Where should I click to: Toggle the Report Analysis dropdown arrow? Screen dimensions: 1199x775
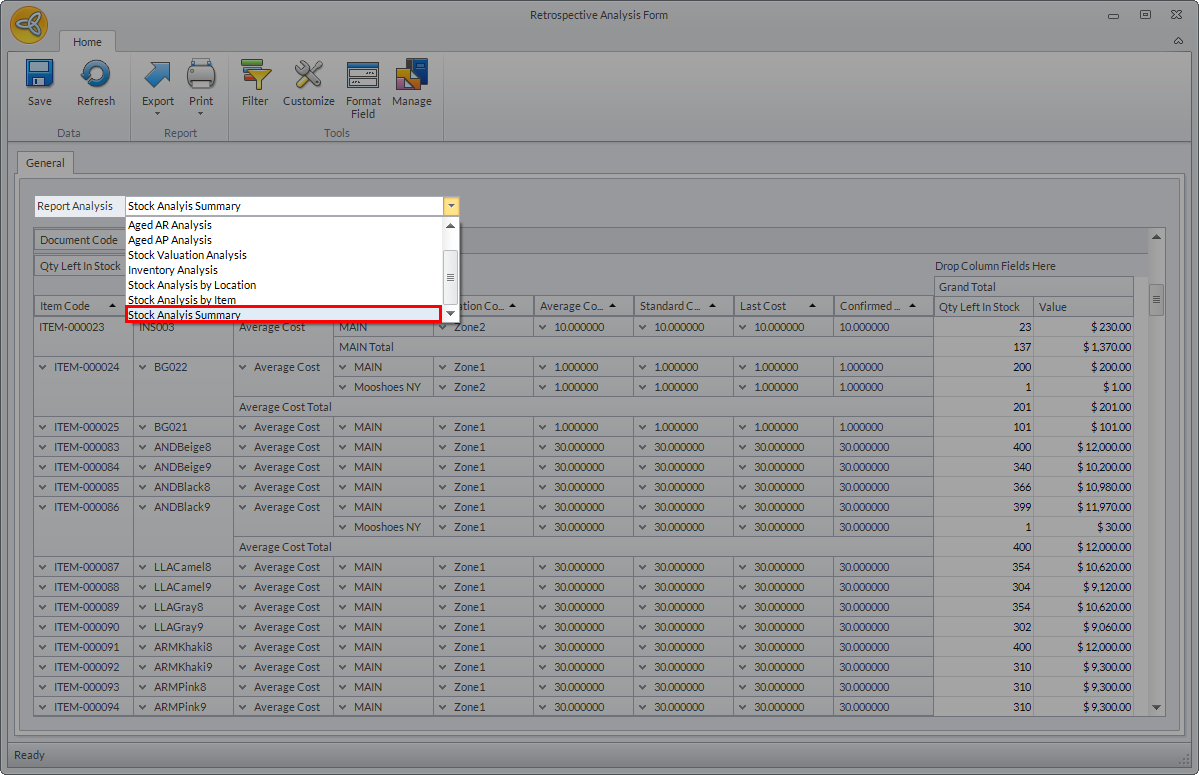tap(451, 206)
